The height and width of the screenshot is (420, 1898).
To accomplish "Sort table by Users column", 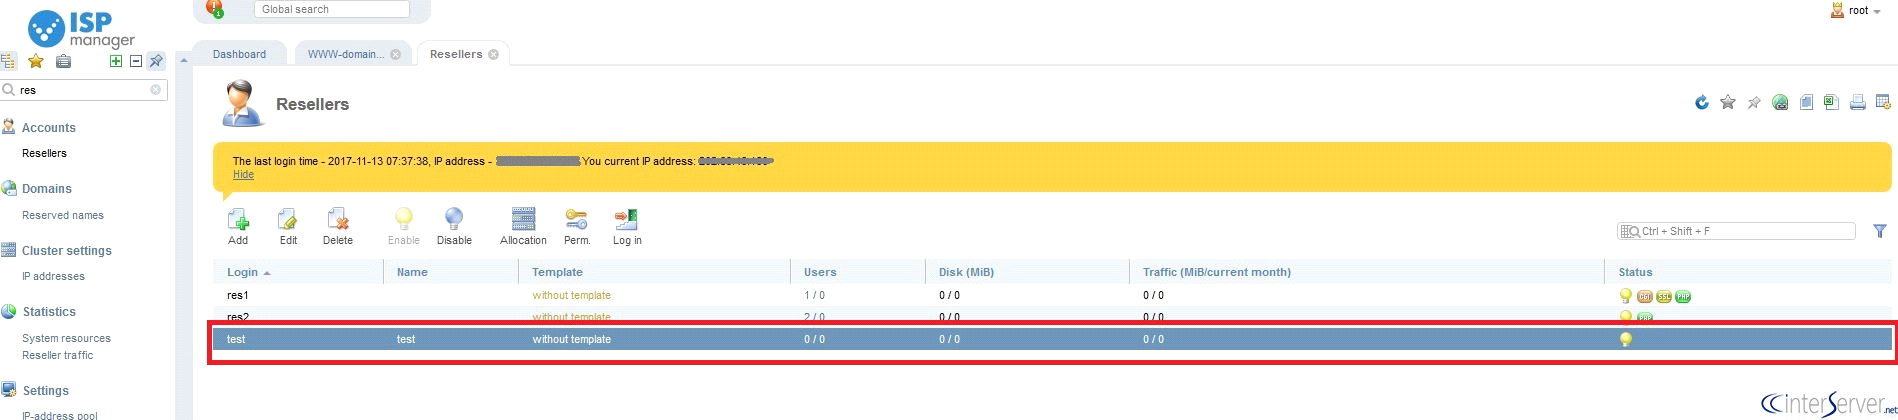I will coord(858,272).
